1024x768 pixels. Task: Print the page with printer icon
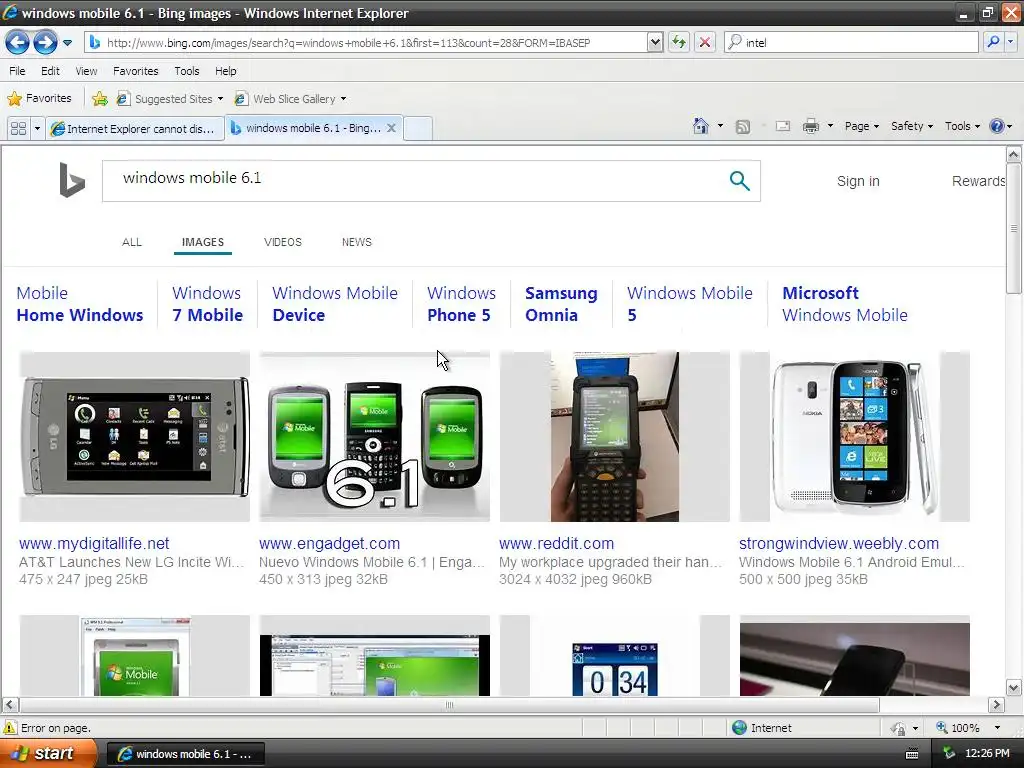pyautogui.click(x=810, y=127)
